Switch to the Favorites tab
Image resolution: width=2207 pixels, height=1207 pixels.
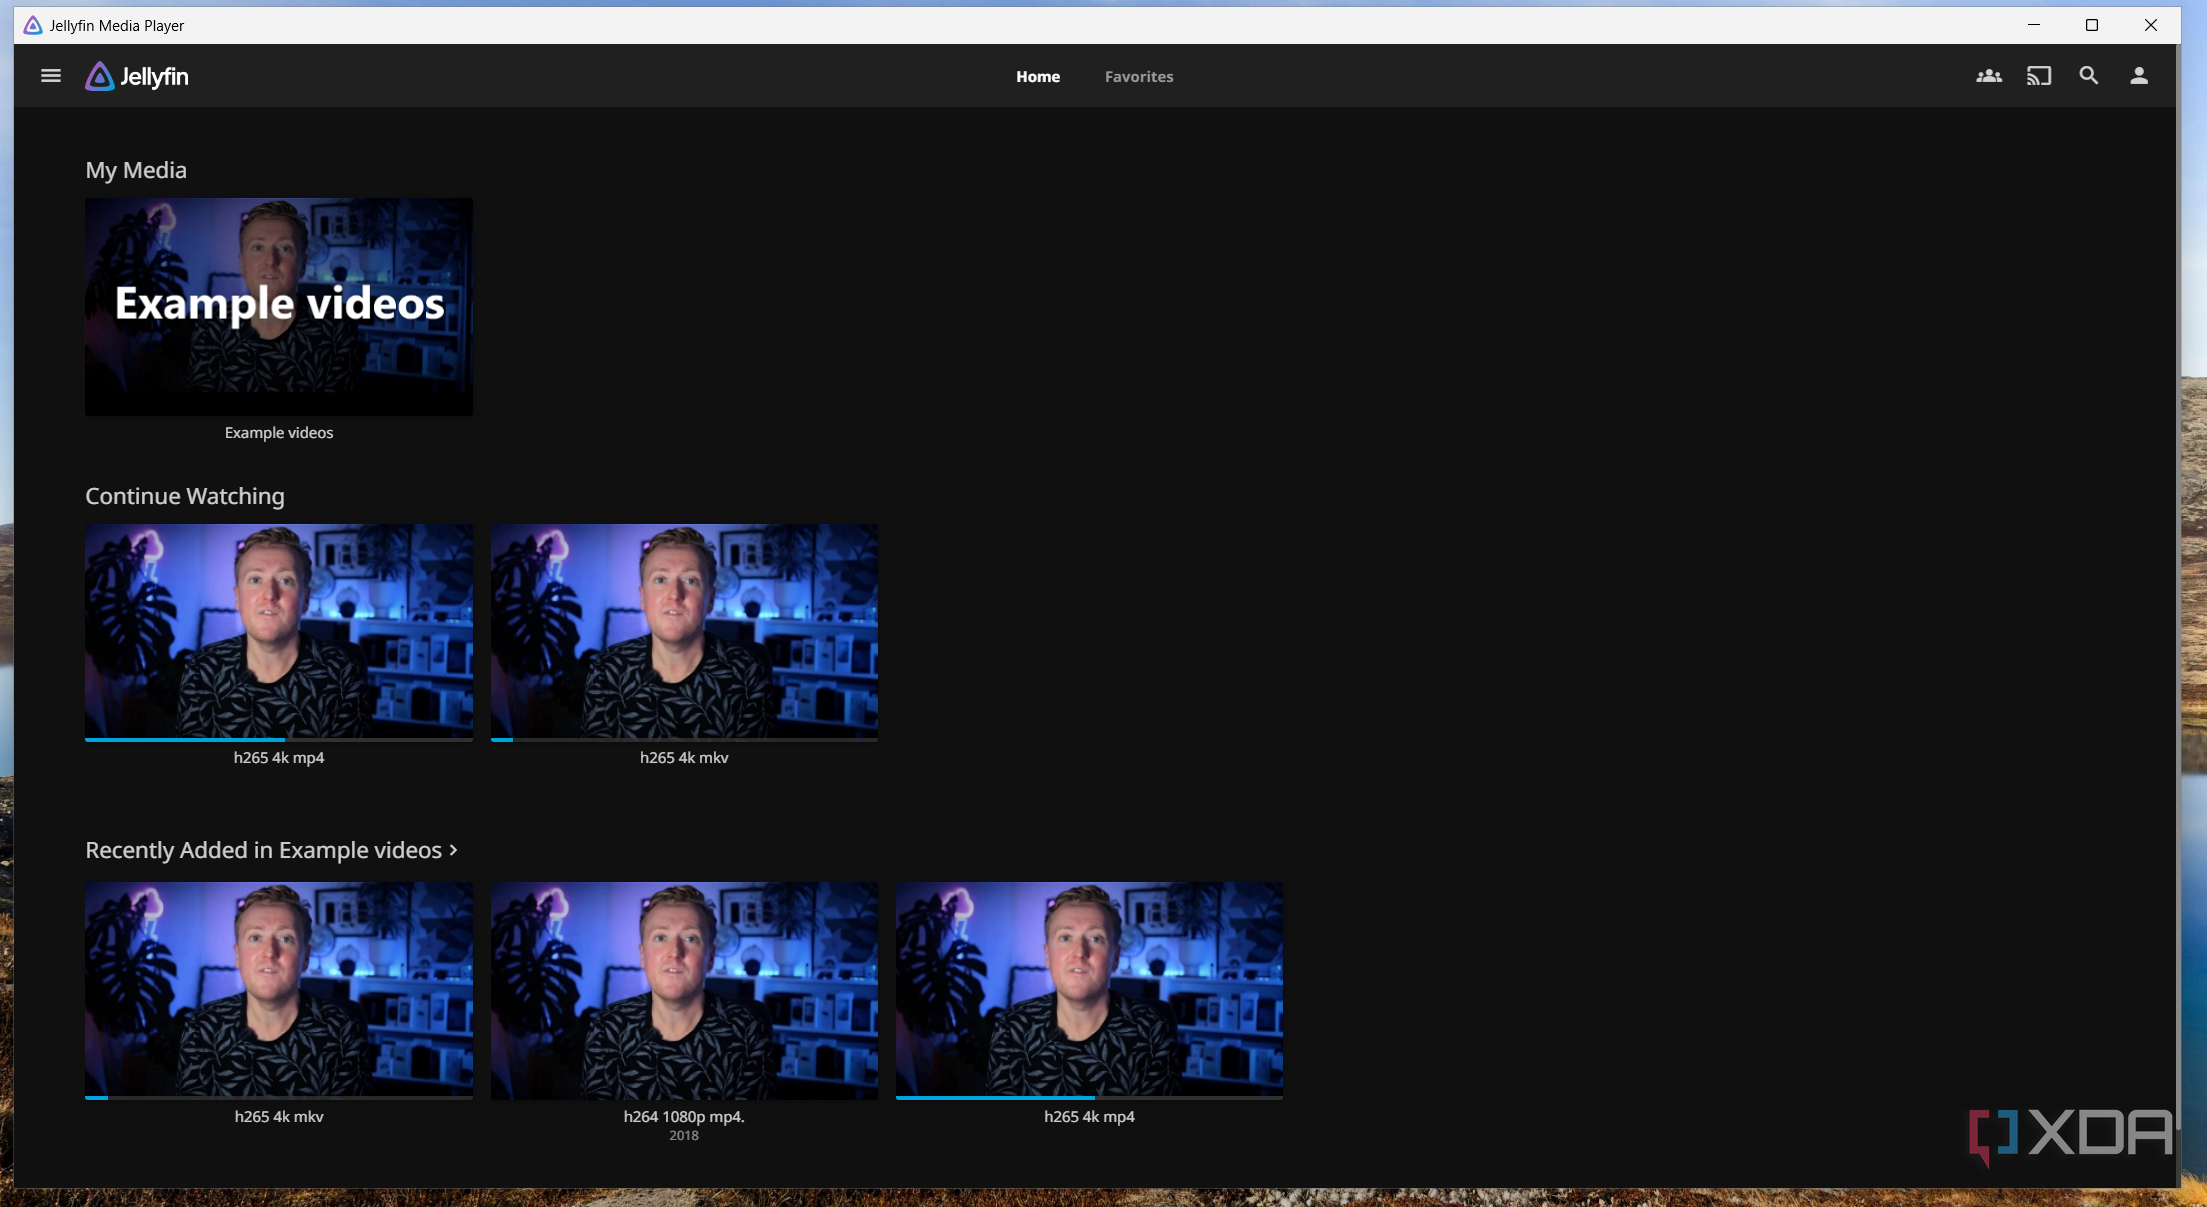pyautogui.click(x=1138, y=77)
